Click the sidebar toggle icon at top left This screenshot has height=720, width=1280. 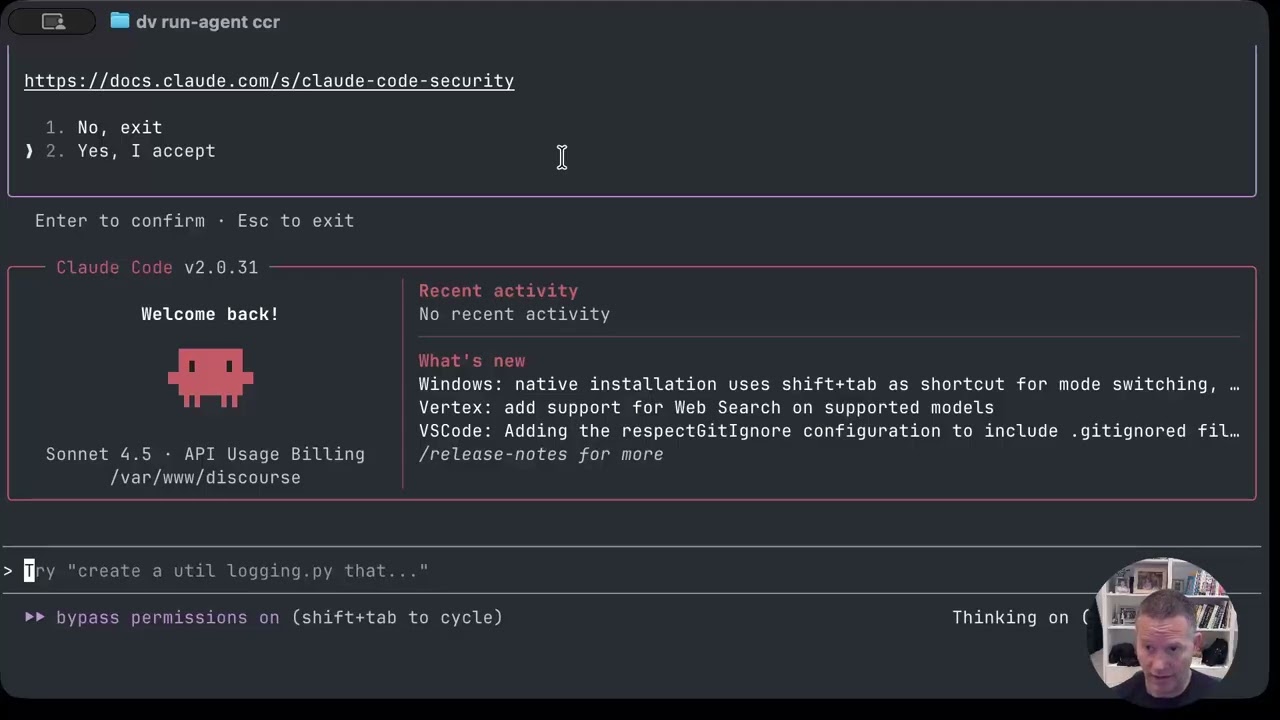point(53,21)
